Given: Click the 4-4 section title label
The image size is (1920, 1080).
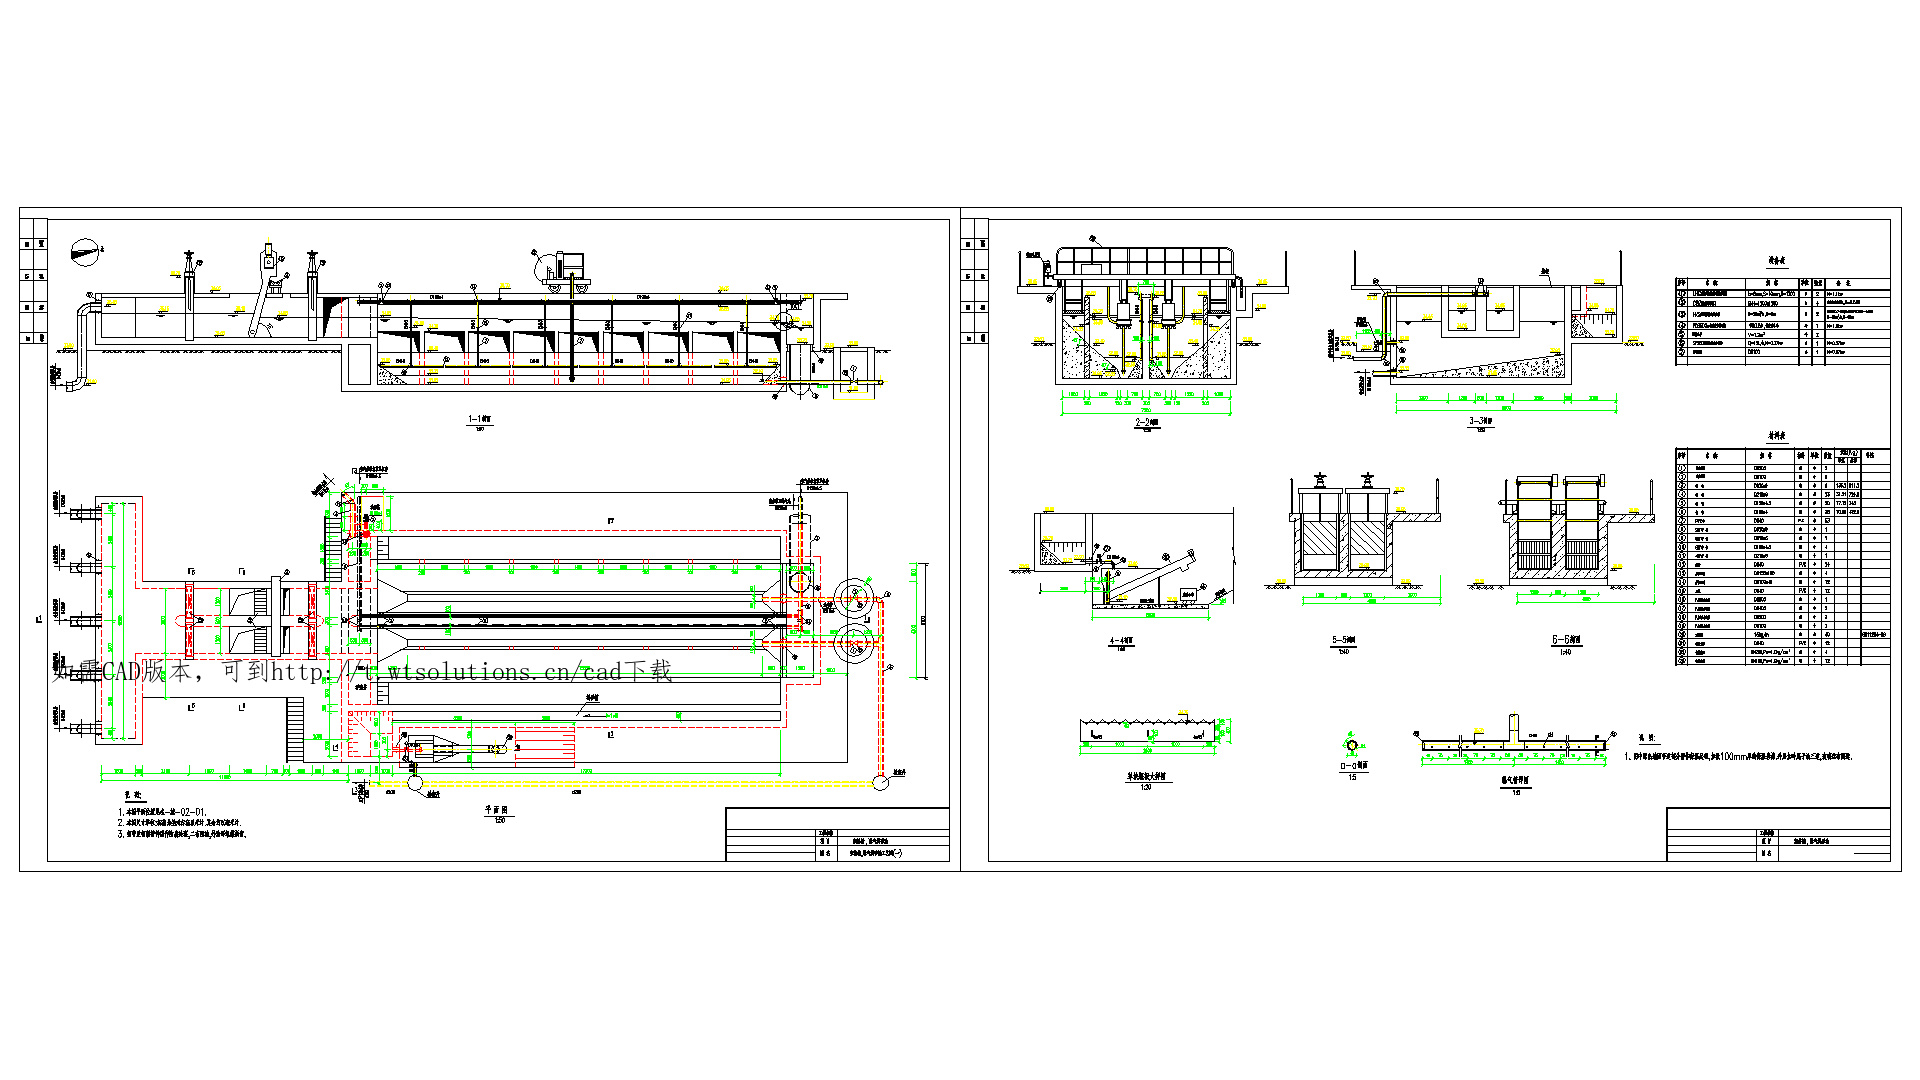Looking at the screenshot, I should pyautogui.click(x=1121, y=641).
